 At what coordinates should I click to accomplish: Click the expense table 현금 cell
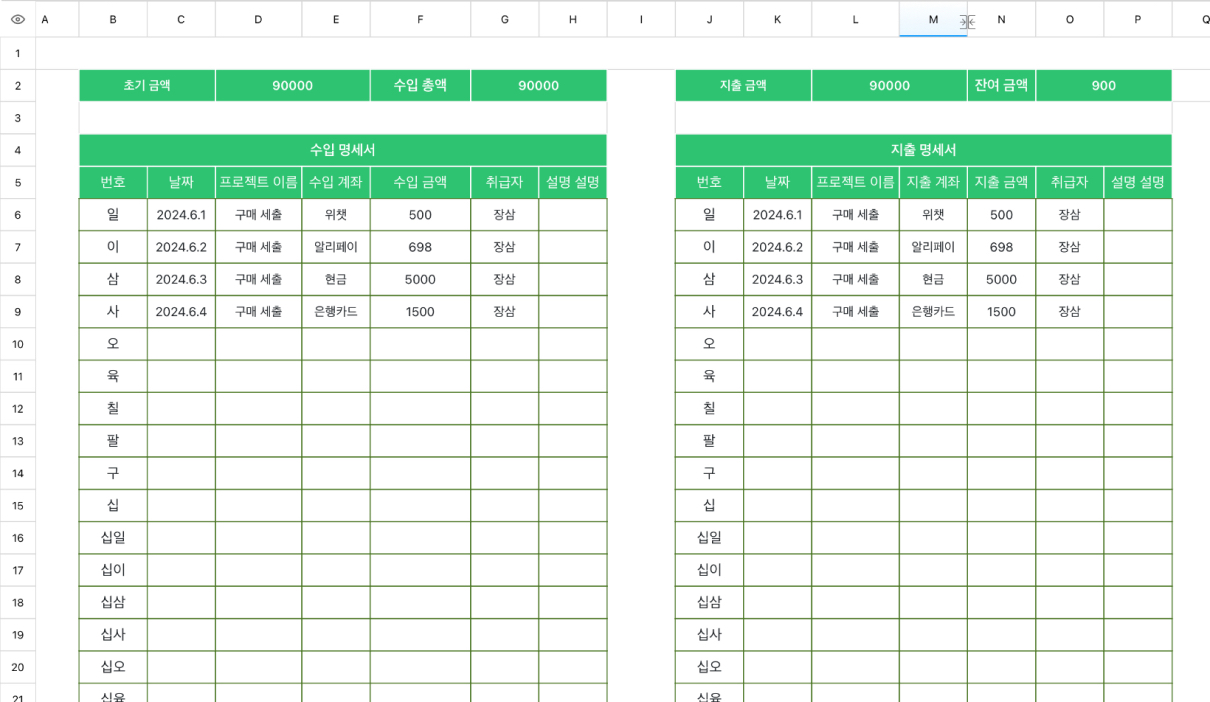coord(933,280)
